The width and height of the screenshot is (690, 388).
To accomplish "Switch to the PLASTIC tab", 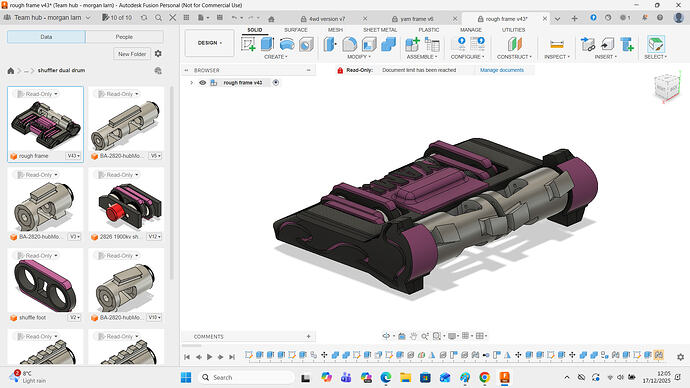I will [x=429, y=30].
